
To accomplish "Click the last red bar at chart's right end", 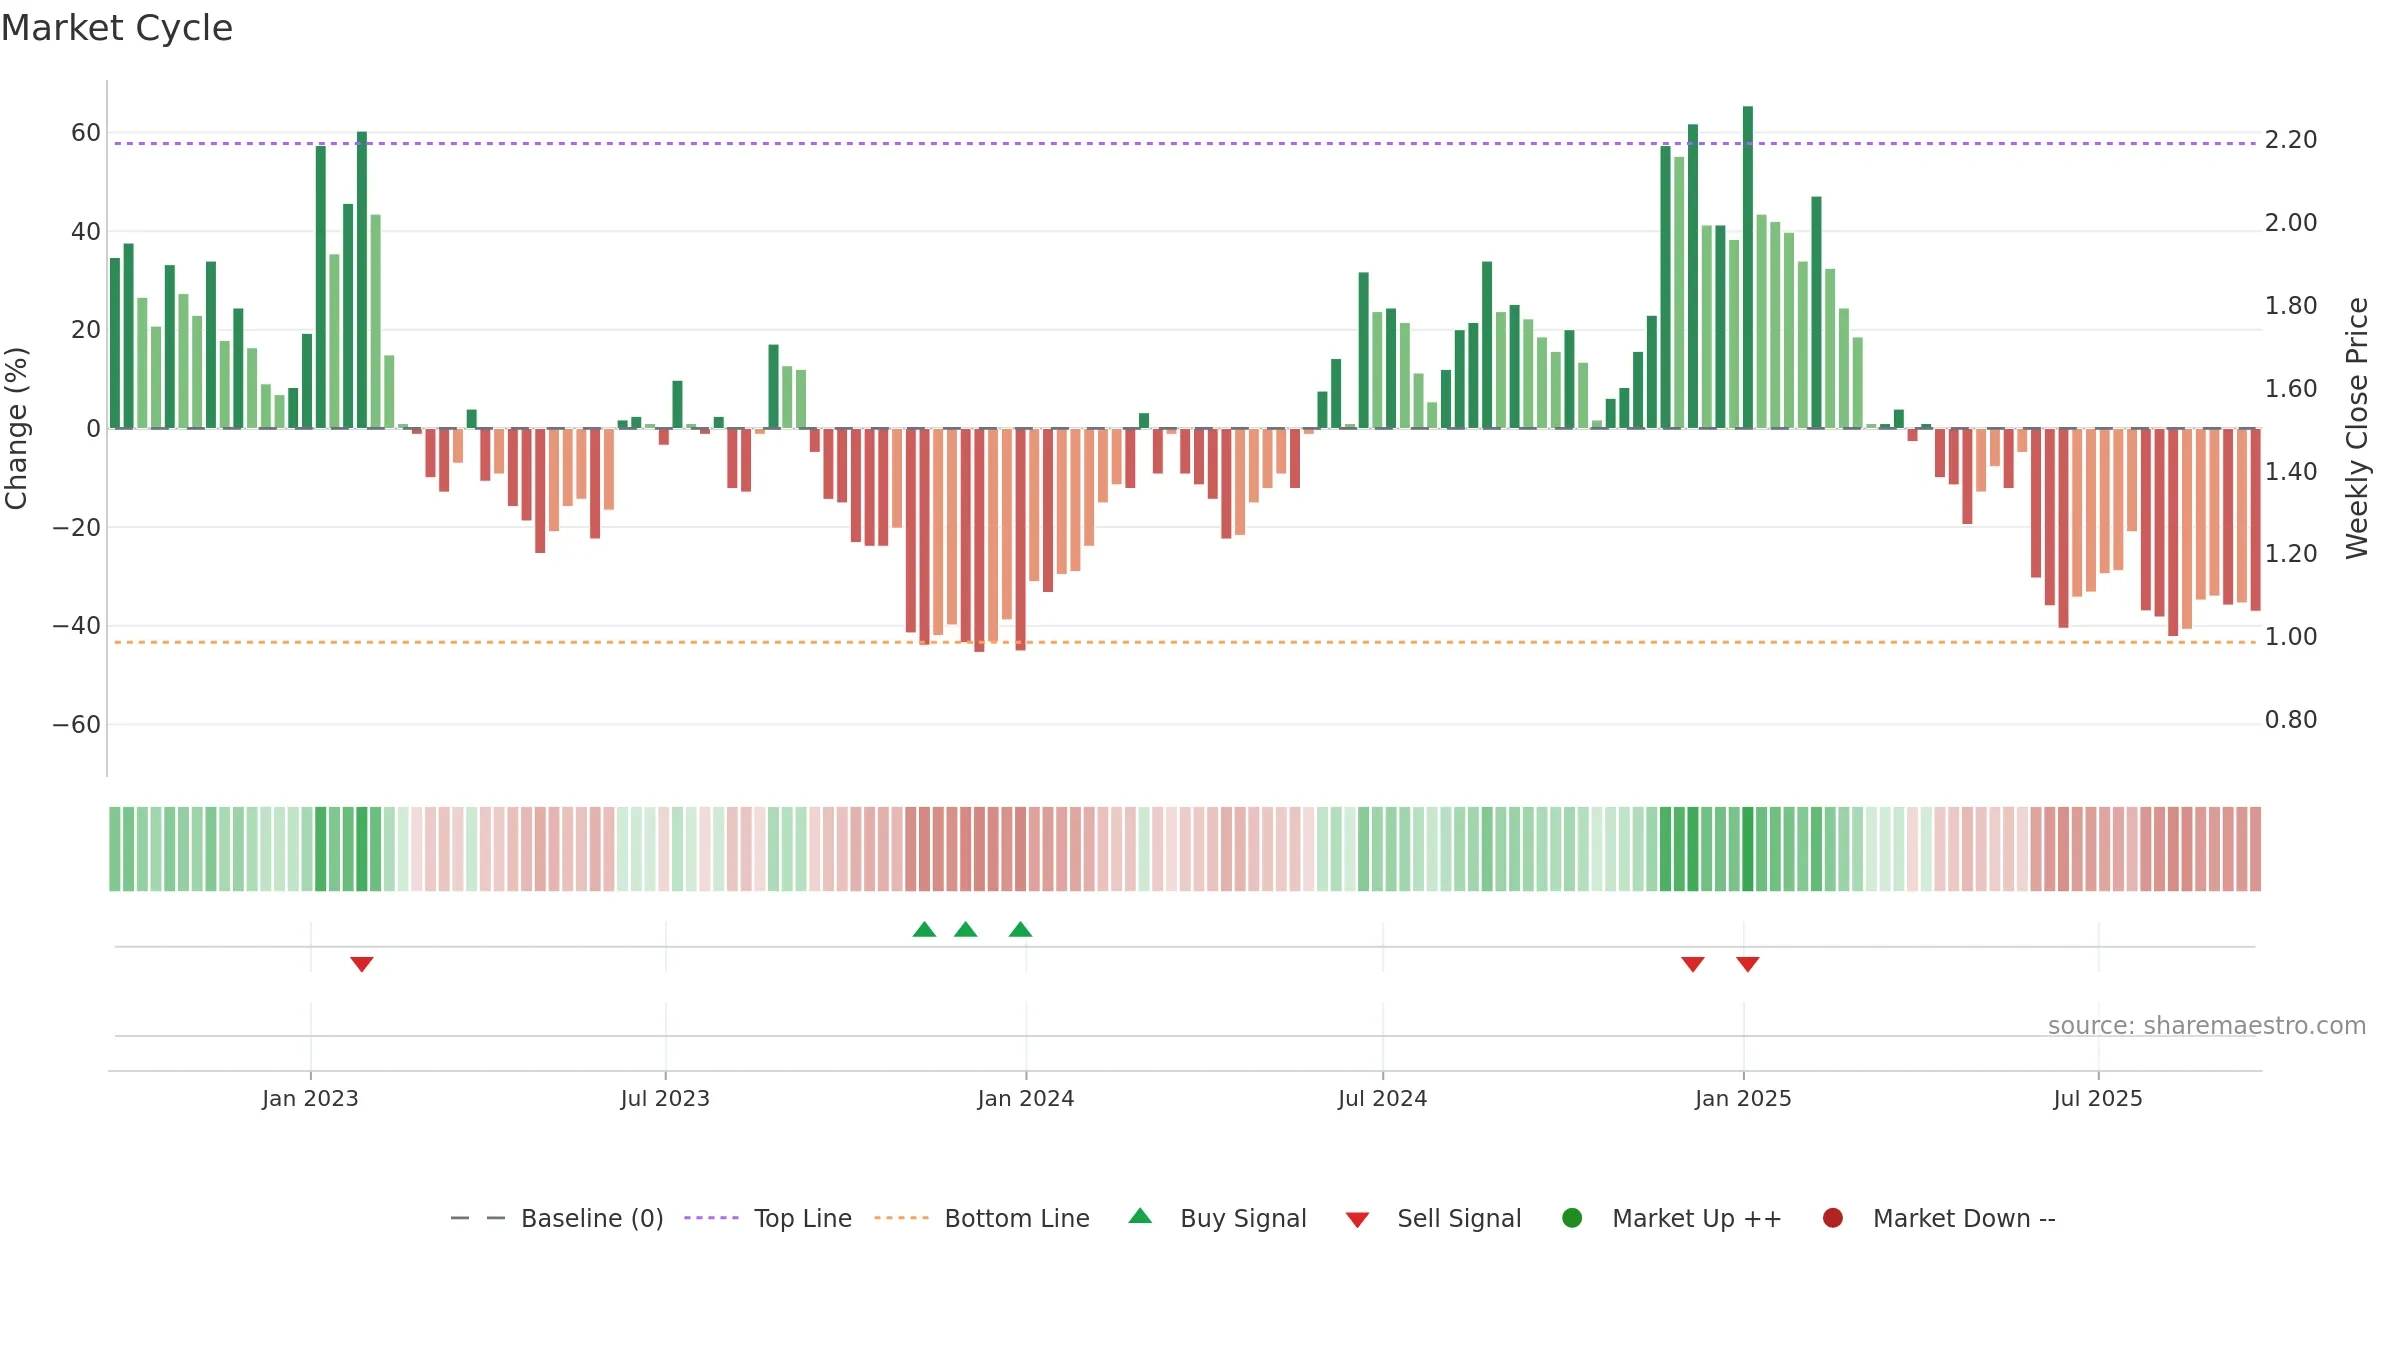I will pyautogui.click(x=2255, y=519).
